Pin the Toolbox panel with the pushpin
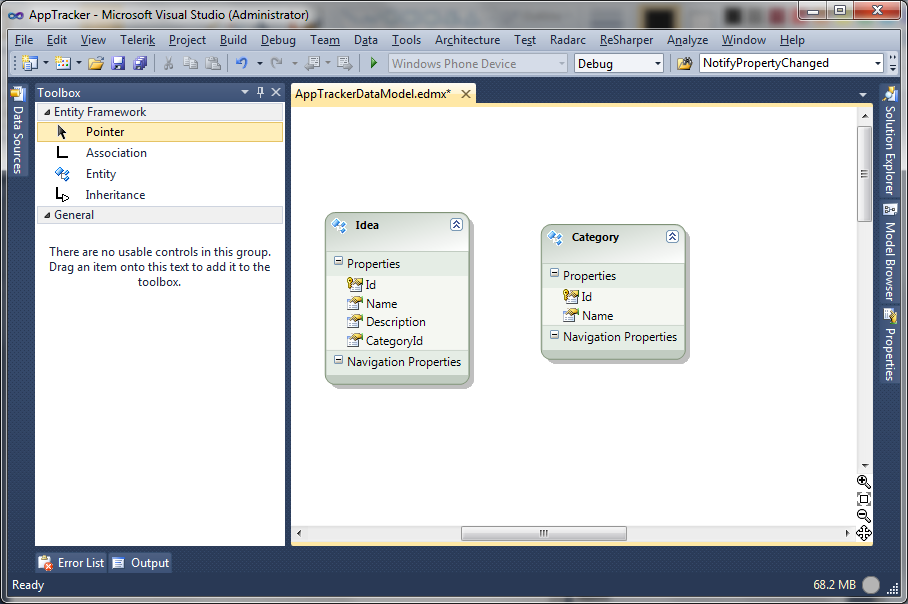 click(x=261, y=92)
